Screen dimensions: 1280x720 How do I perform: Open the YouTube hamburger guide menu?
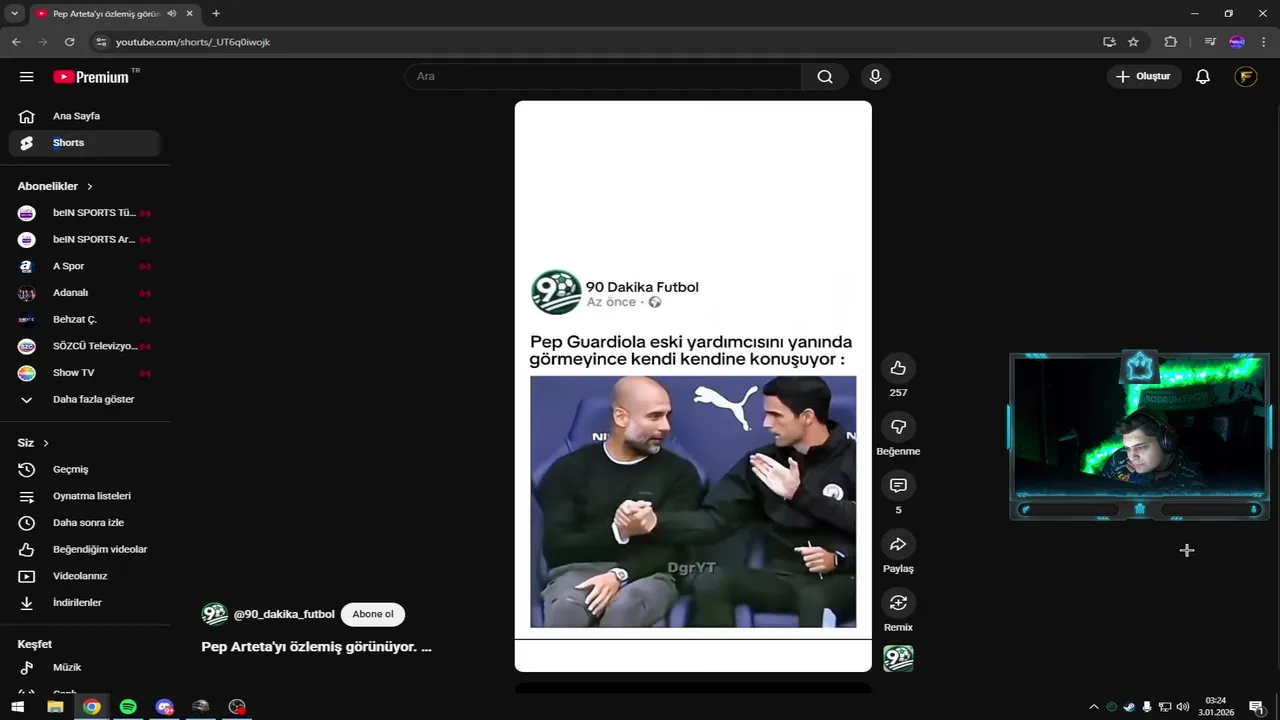27,77
